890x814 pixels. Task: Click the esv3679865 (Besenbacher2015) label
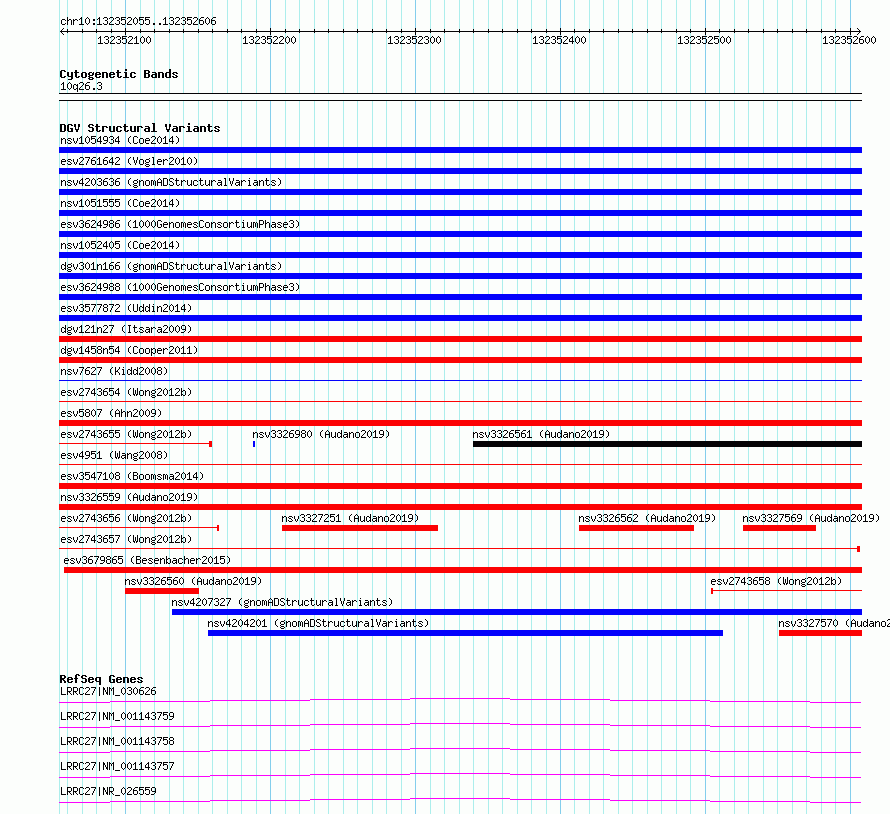pyautogui.click(x=147, y=560)
